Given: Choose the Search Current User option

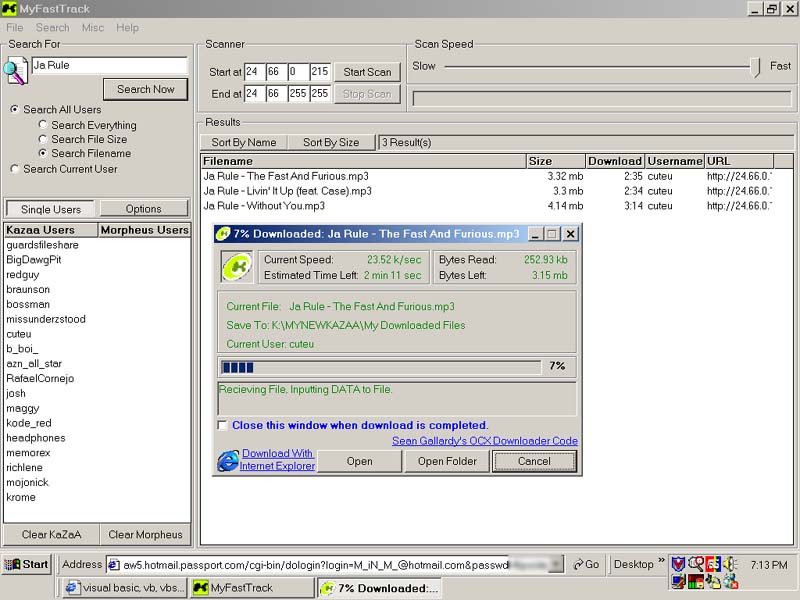Looking at the screenshot, I should (x=14, y=169).
